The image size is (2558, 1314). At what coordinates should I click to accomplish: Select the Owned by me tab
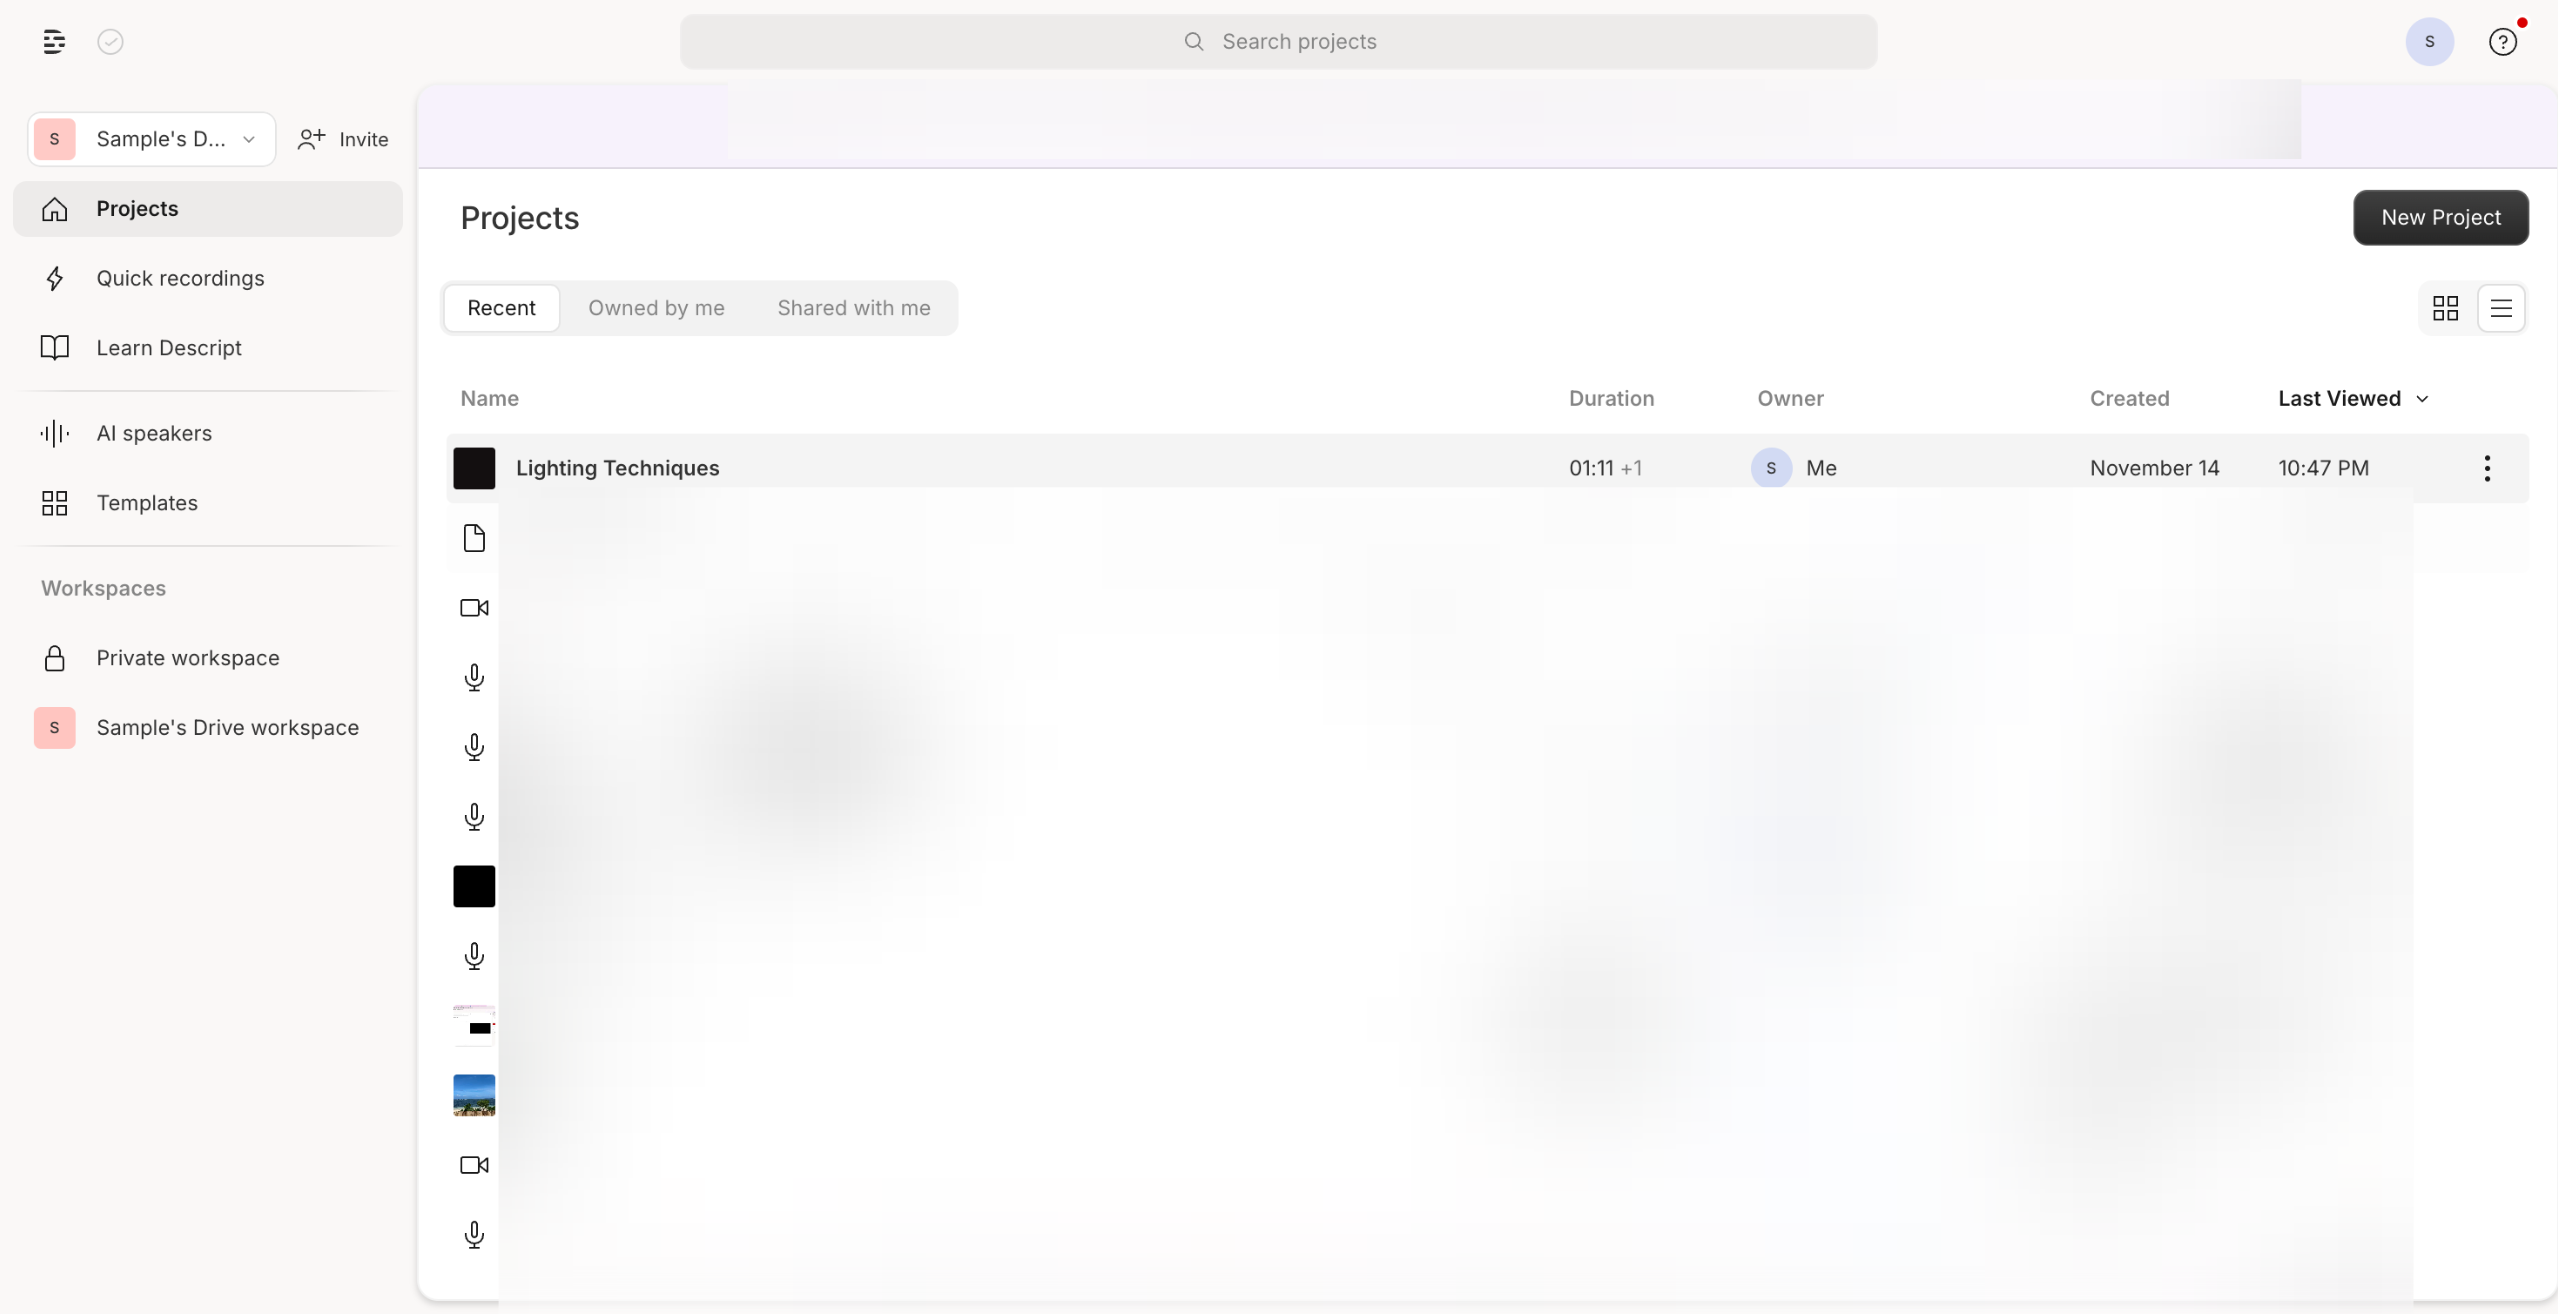coord(656,308)
